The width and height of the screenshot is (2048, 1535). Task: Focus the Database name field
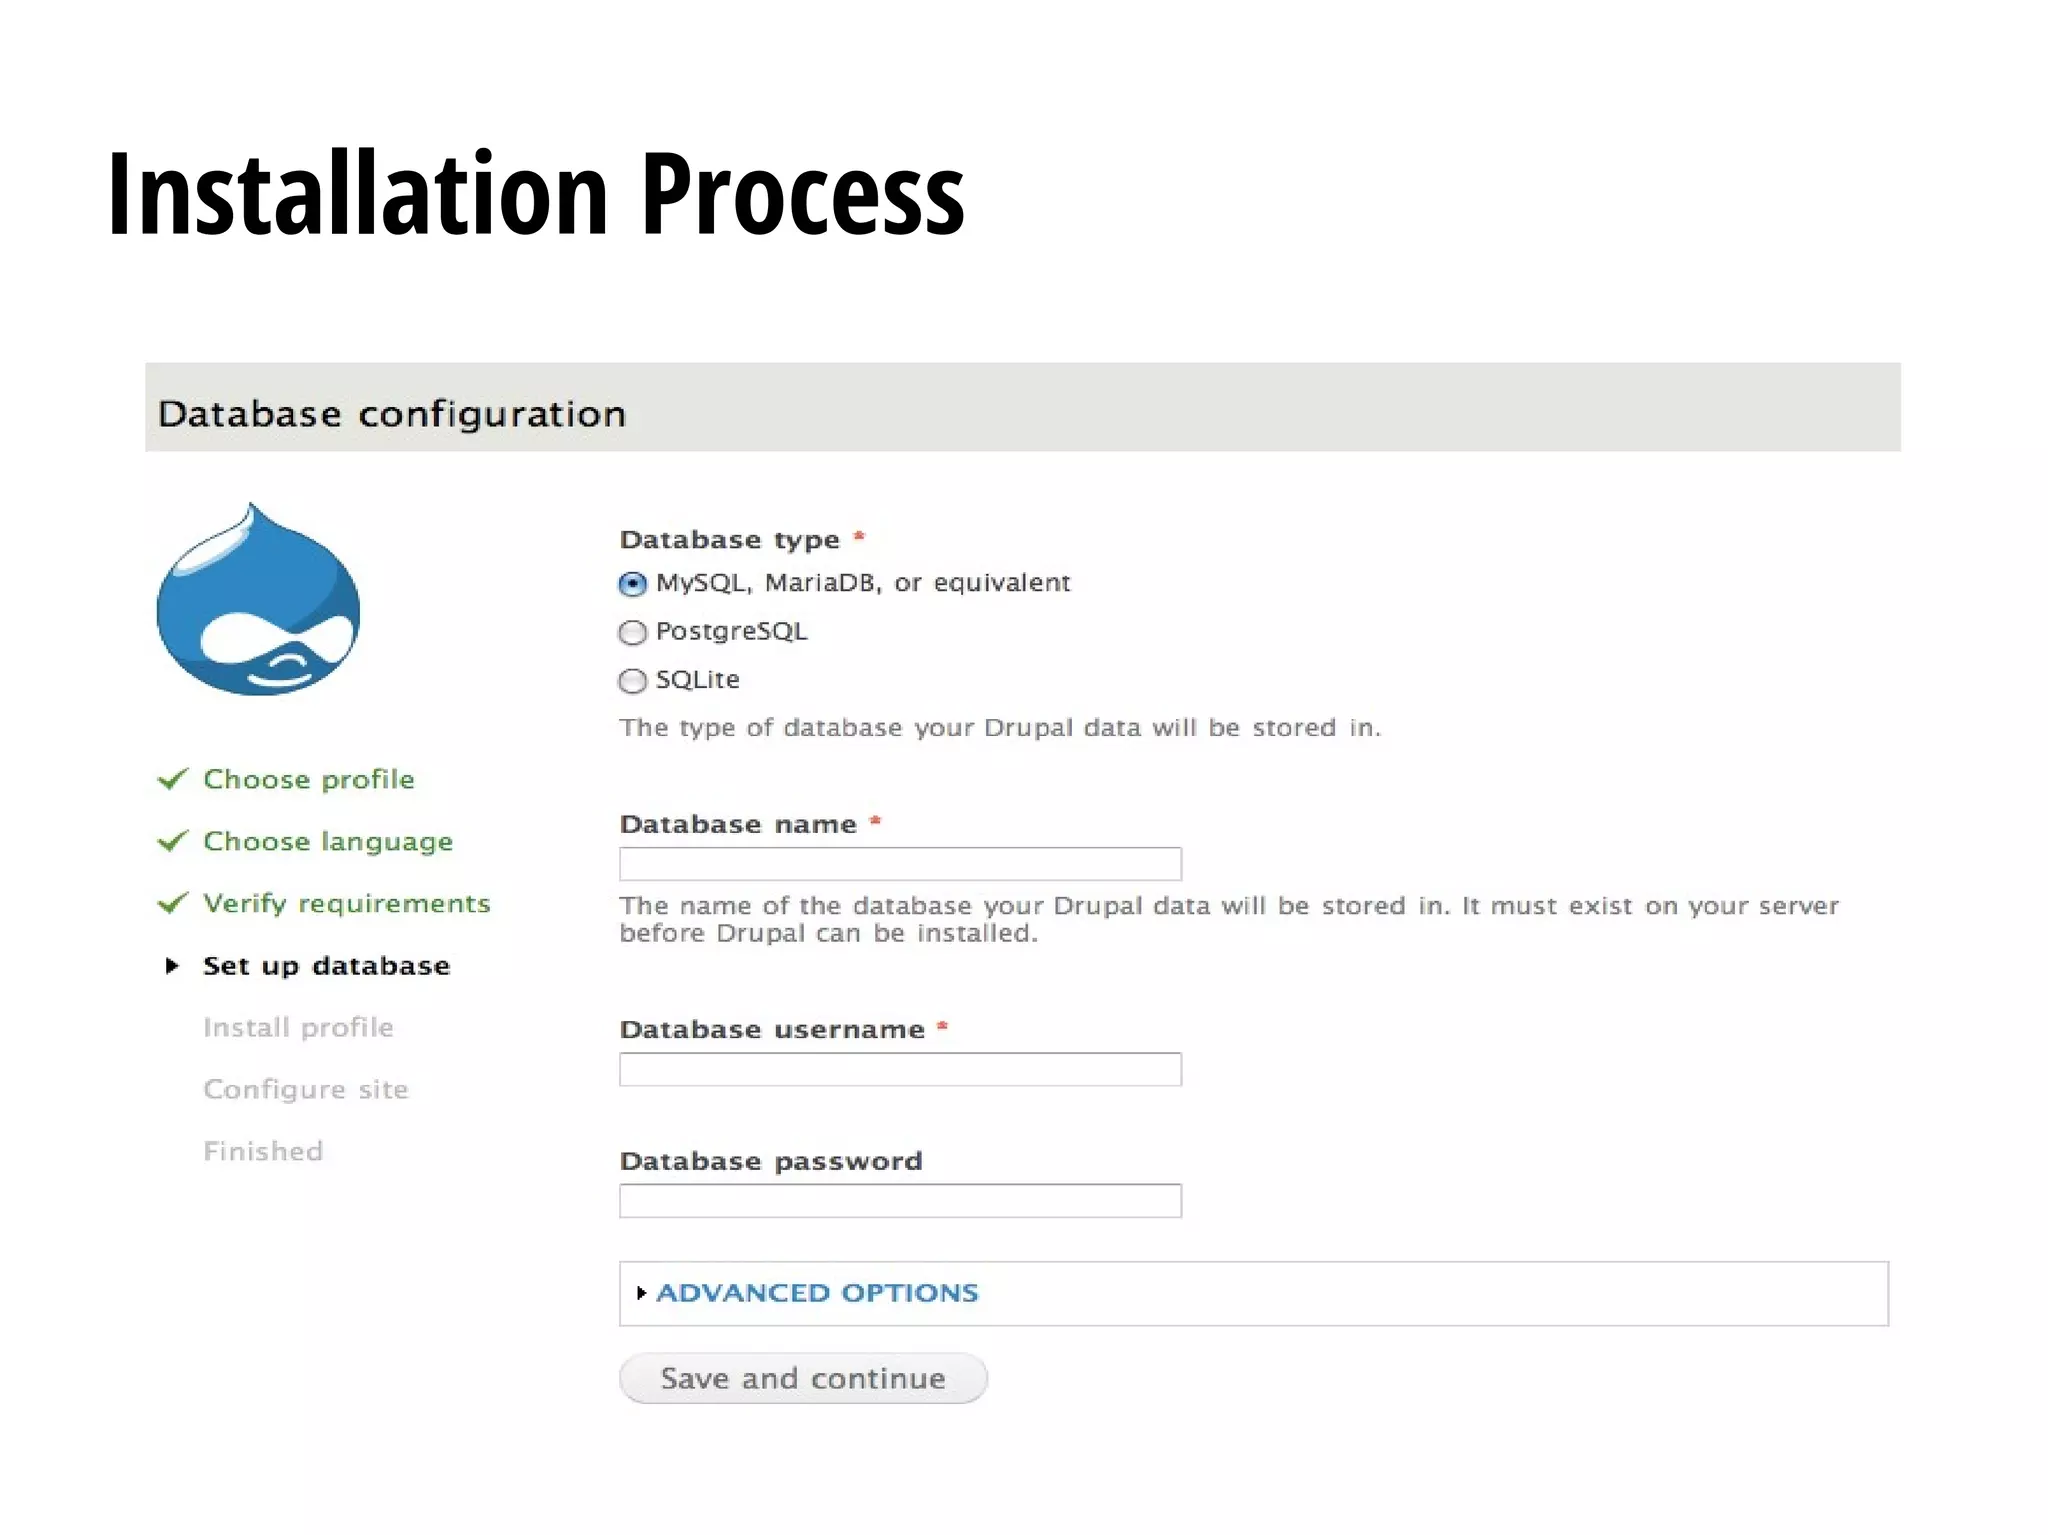tap(900, 864)
